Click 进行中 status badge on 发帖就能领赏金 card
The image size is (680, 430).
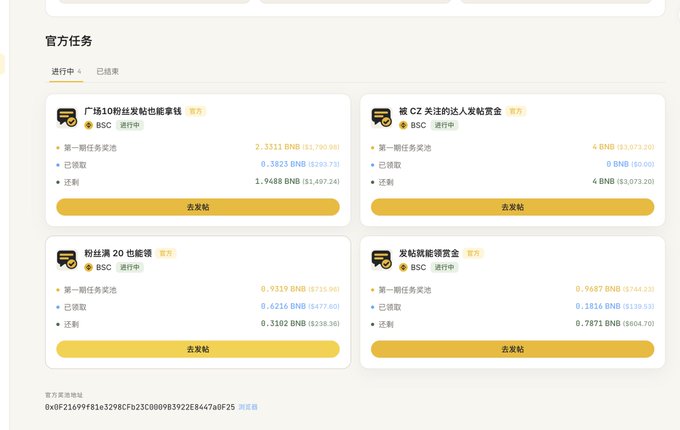[x=445, y=267]
